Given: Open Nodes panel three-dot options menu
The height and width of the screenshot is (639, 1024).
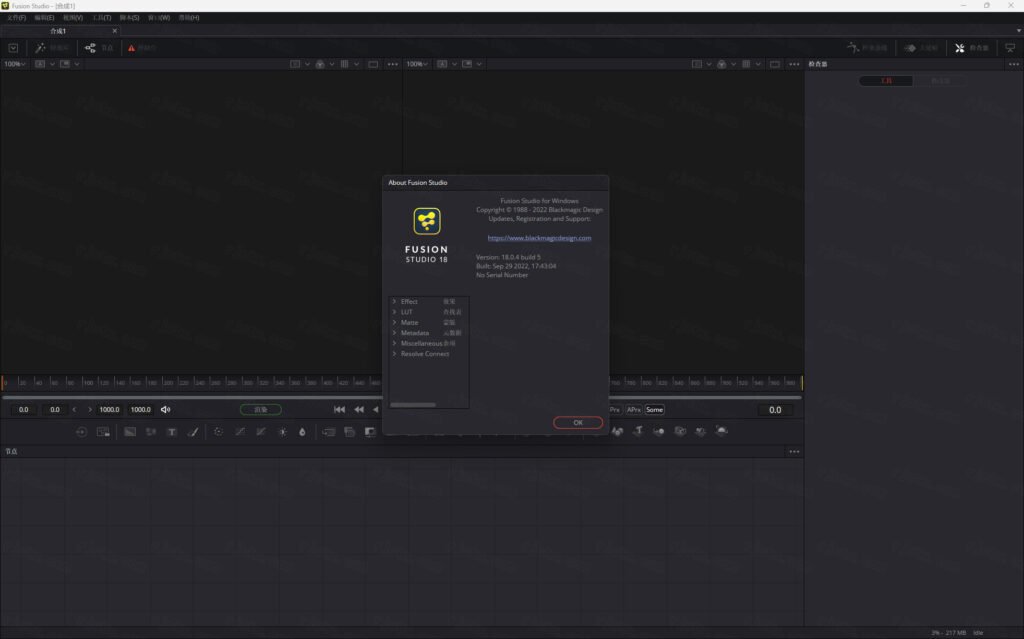Looking at the screenshot, I should pos(794,451).
